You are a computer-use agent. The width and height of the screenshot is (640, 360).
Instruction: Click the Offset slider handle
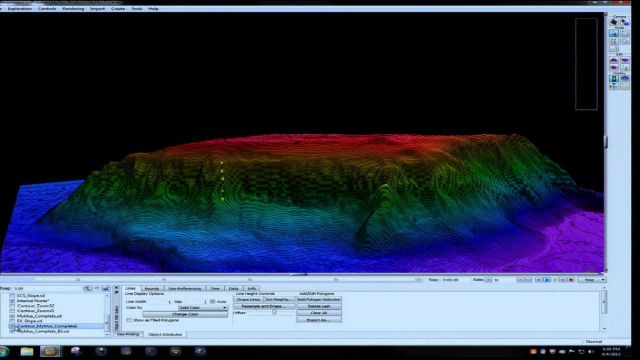pyautogui.click(x=274, y=312)
